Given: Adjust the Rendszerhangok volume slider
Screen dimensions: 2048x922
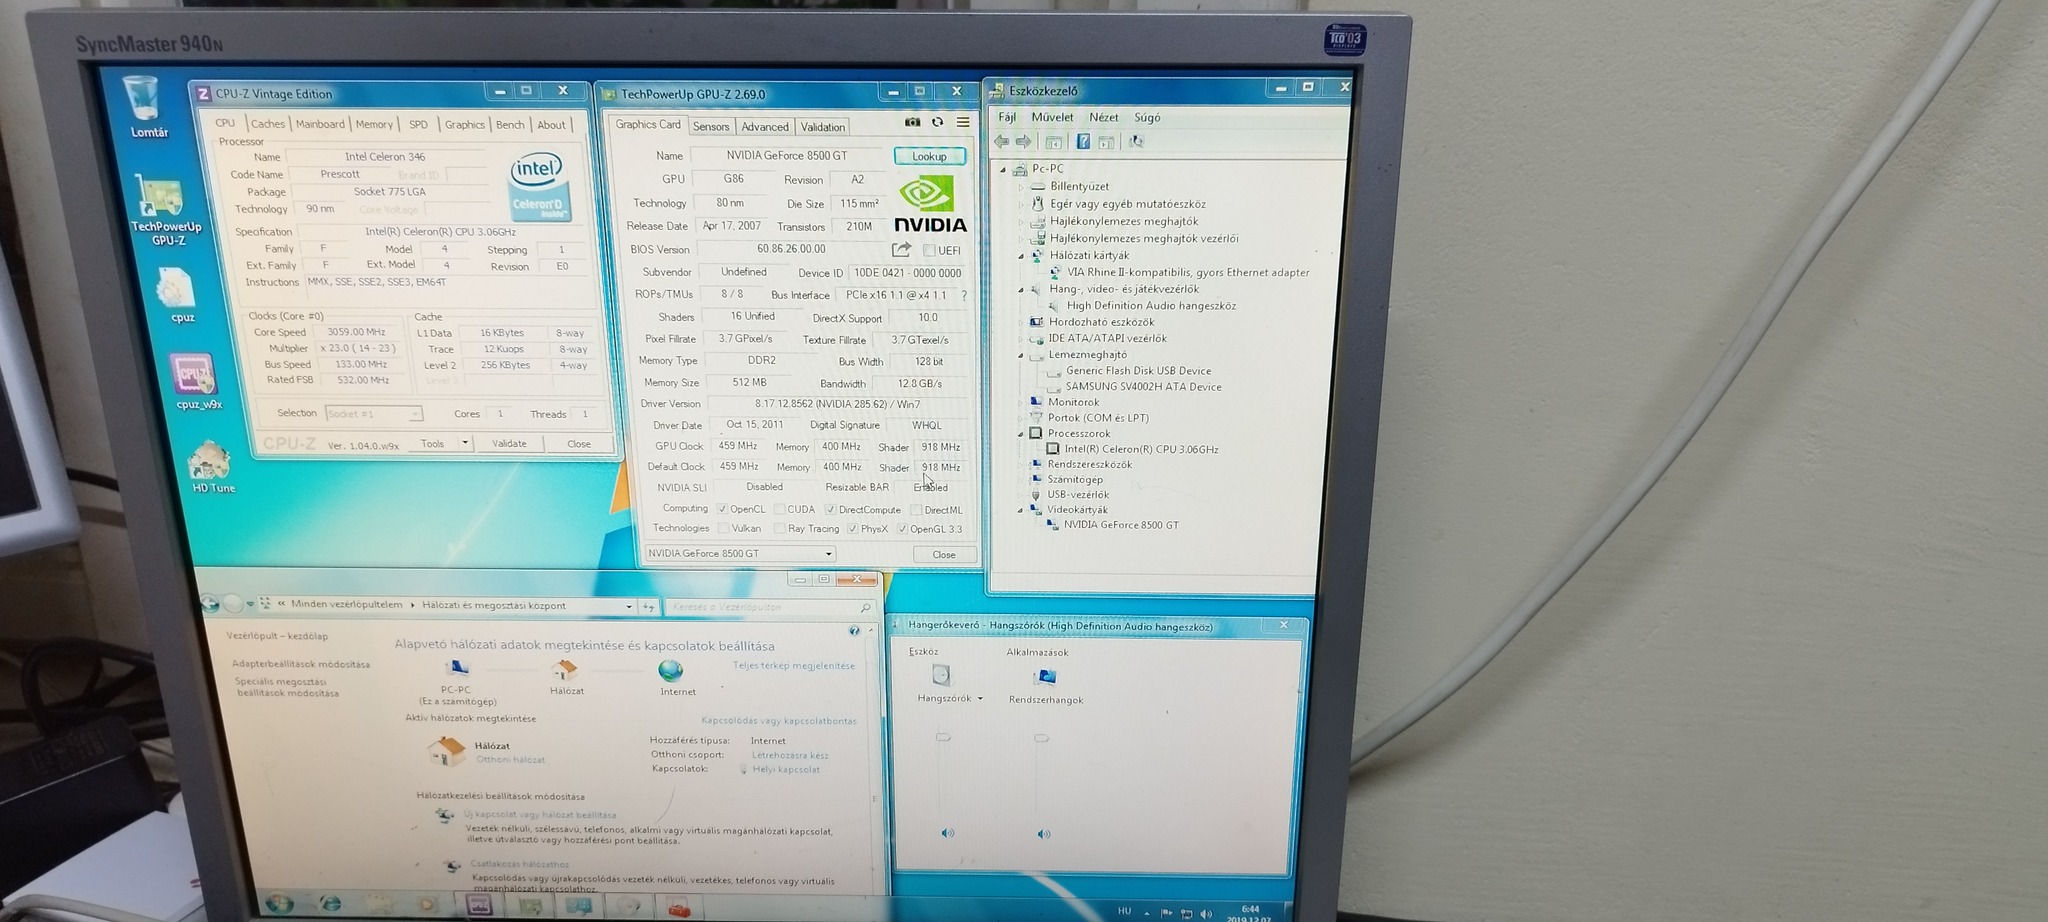Looking at the screenshot, I should tap(1041, 738).
